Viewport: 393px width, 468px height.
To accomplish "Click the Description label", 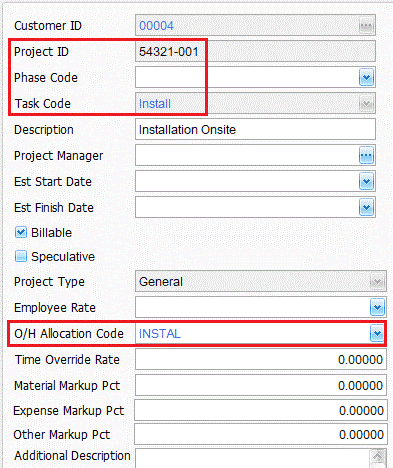I will point(44,130).
